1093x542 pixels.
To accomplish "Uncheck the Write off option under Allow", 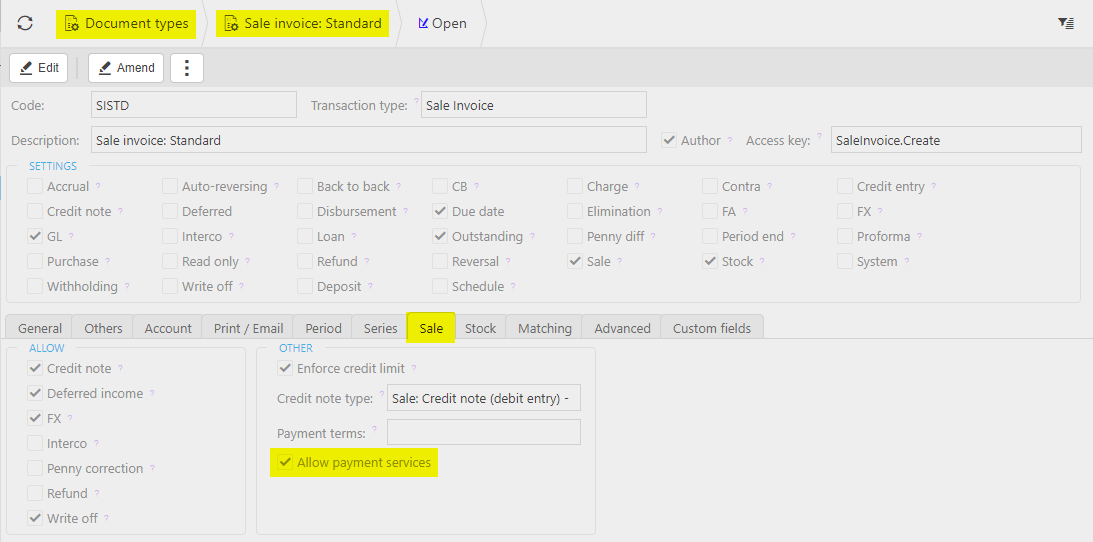I will click(35, 519).
